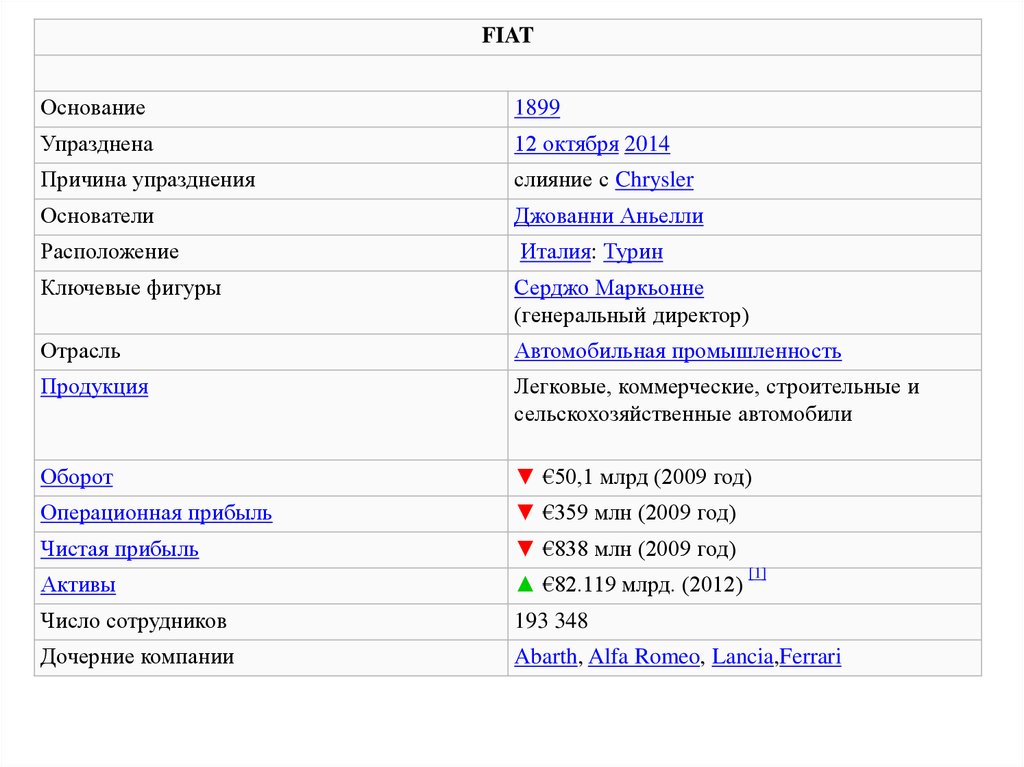Viewport: 1024px width, 767px height.
Task: Open the Alfa Romeo subsidiary link
Action: tap(644, 657)
